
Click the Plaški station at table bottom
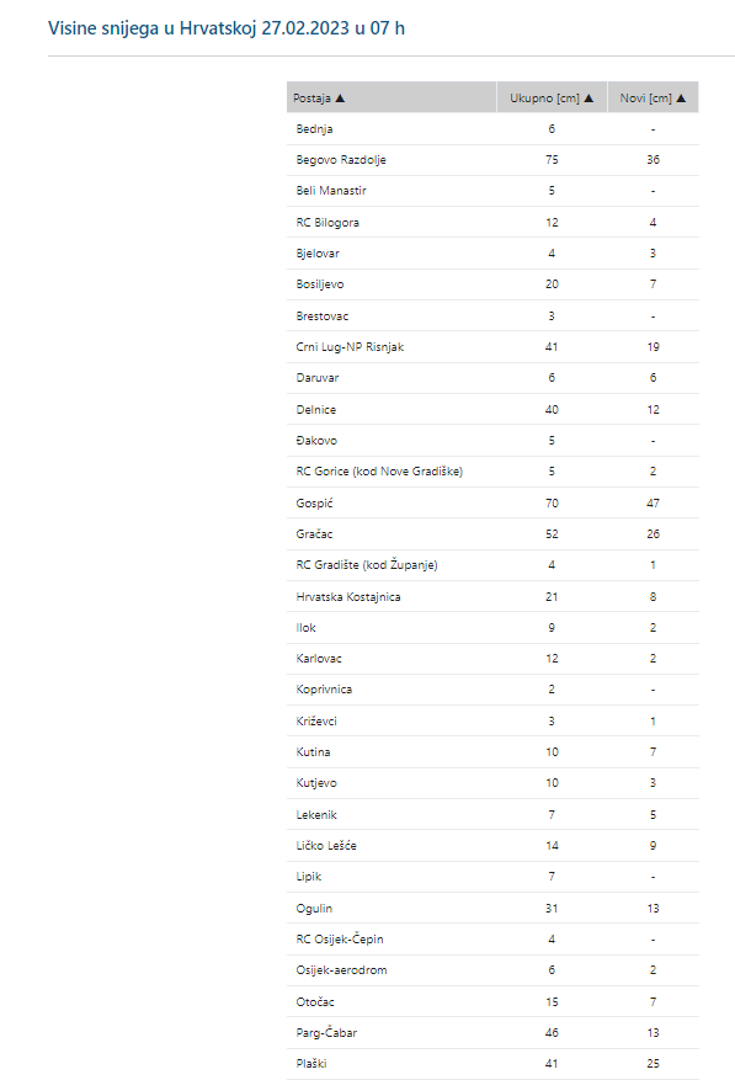pyautogui.click(x=312, y=1064)
